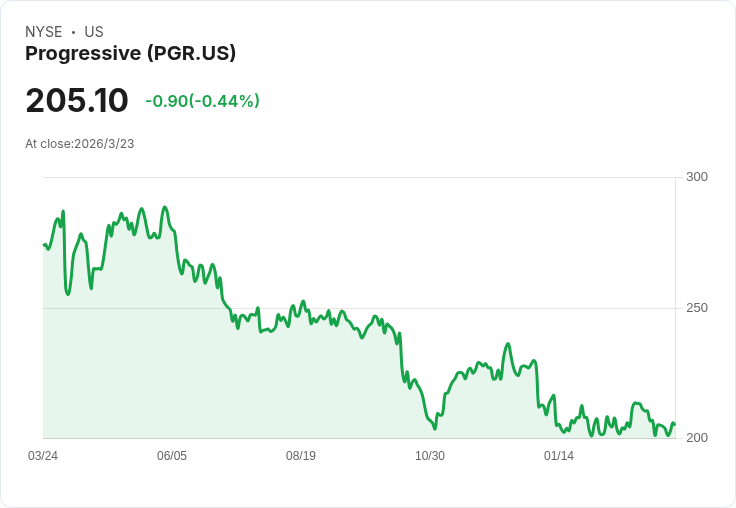This screenshot has width=736, height=508.
Task: Click the price peak just before 06/05
Action: pos(165,208)
